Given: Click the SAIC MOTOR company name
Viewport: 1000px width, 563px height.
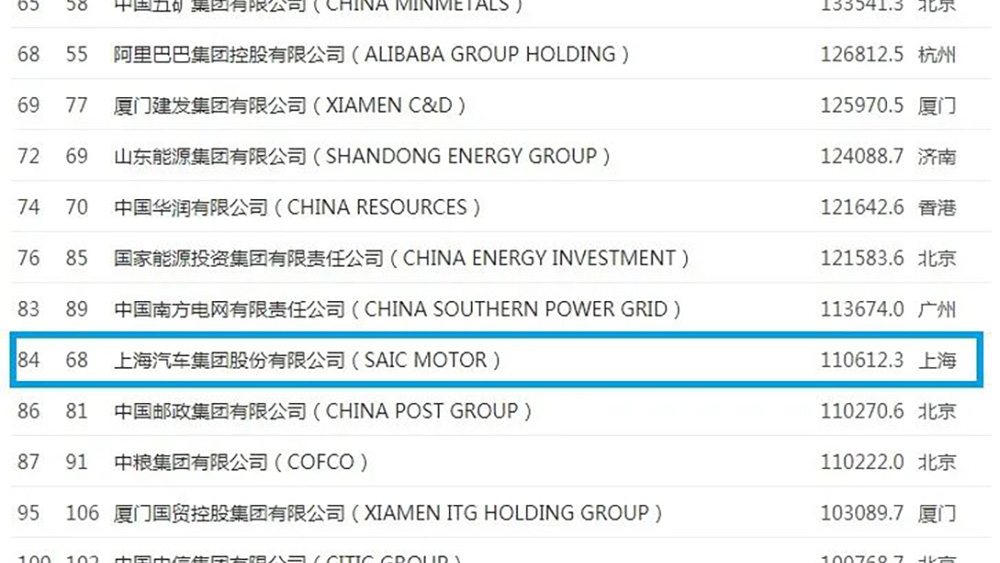Looking at the screenshot, I should pyautogui.click(x=307, y=360).
